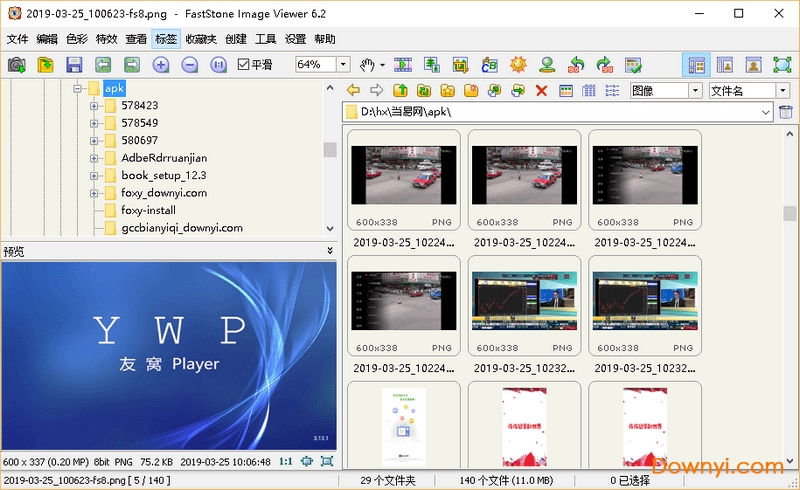
Task: Toggle the 1:1 actual size preview button
Action: coord(285,461)
